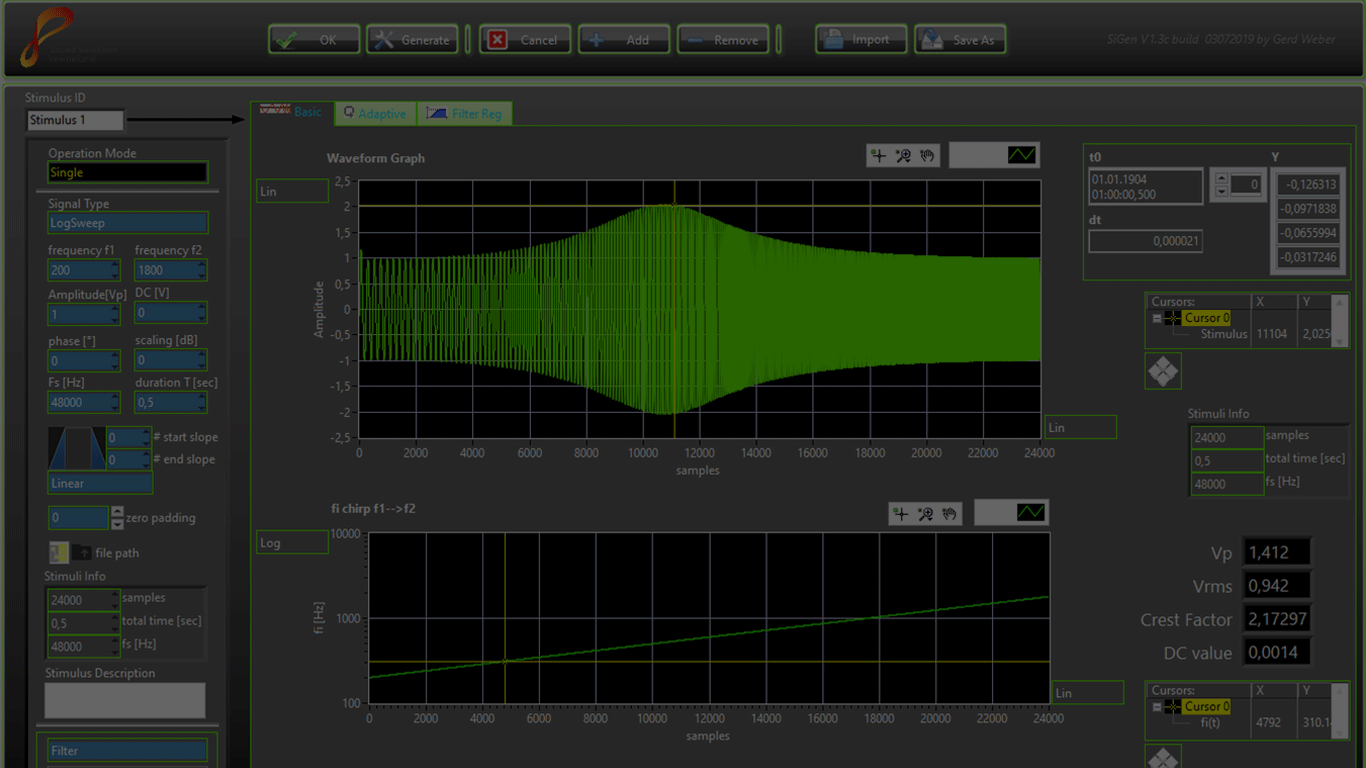This screenshot has width=1366, height=768.
Task: Select pan hand tool on Waveform Graph palette
Action: click(927, 155)
